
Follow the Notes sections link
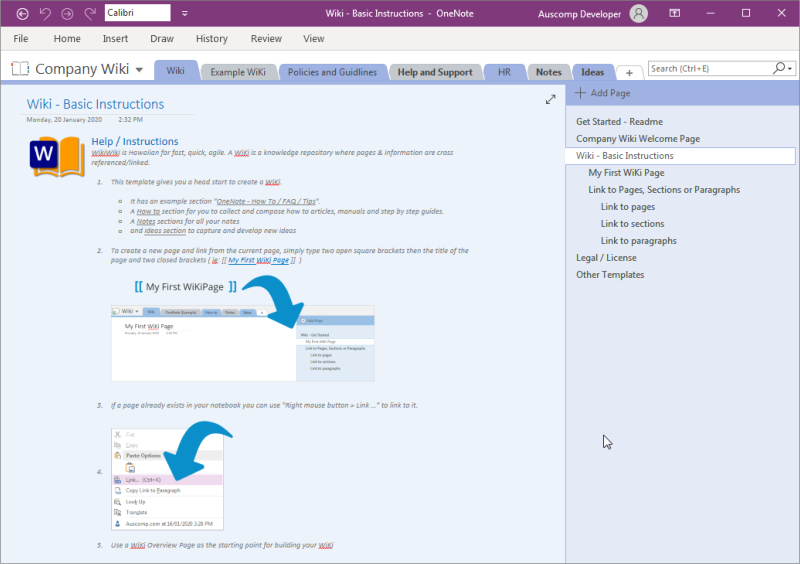[146, 222]
